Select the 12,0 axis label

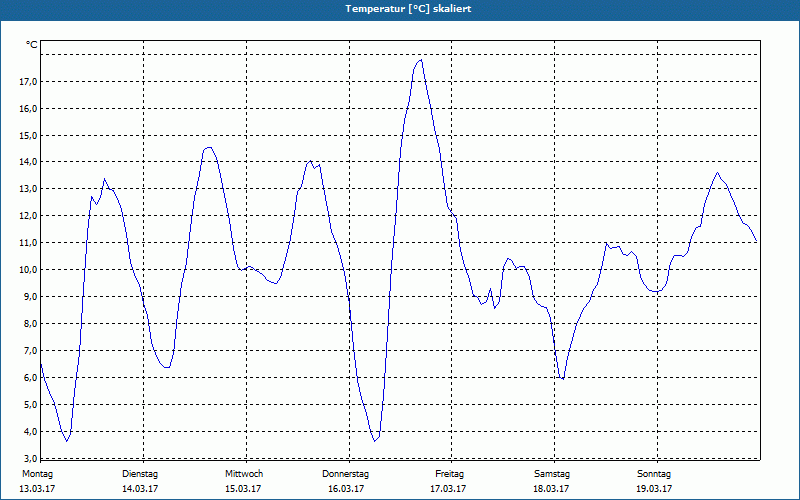coord(28,216)
